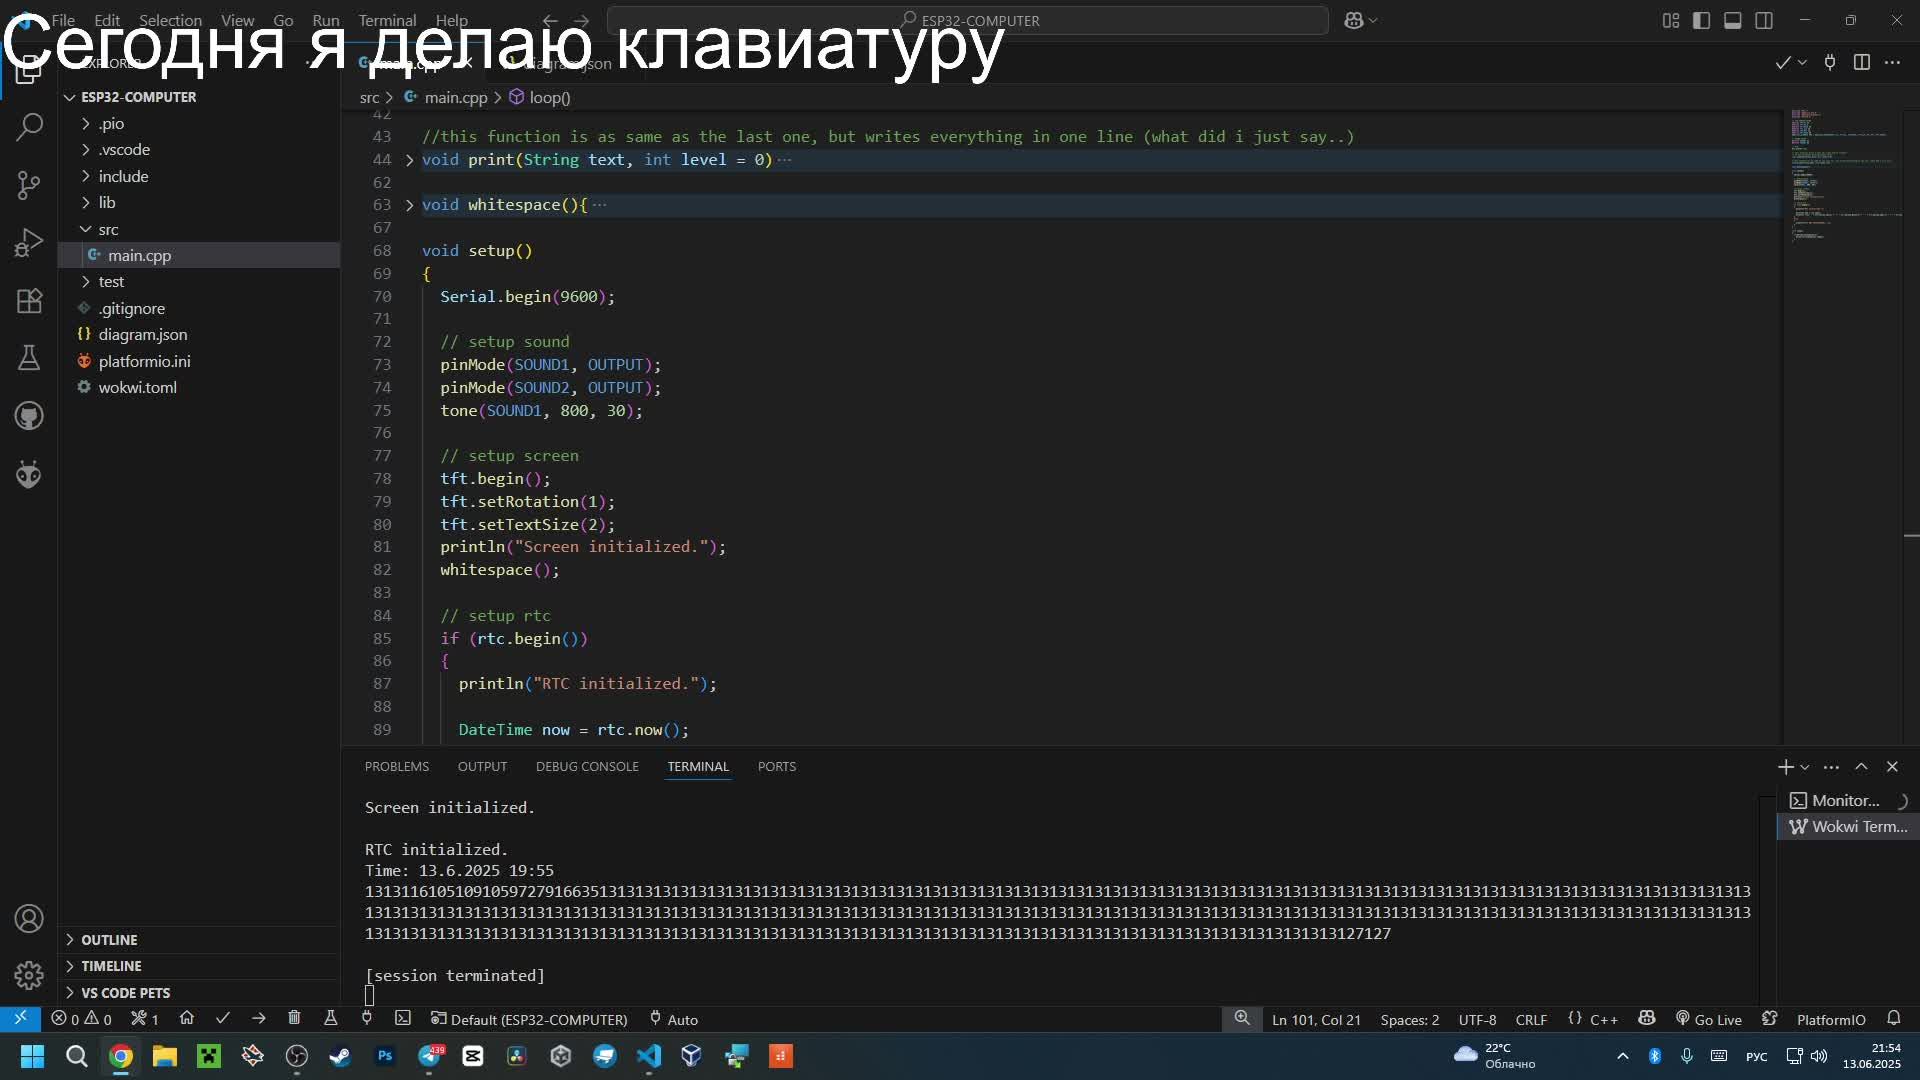Toggle the secondary side bar layout button
Screen dimensions: 1920x1080
1764,20
